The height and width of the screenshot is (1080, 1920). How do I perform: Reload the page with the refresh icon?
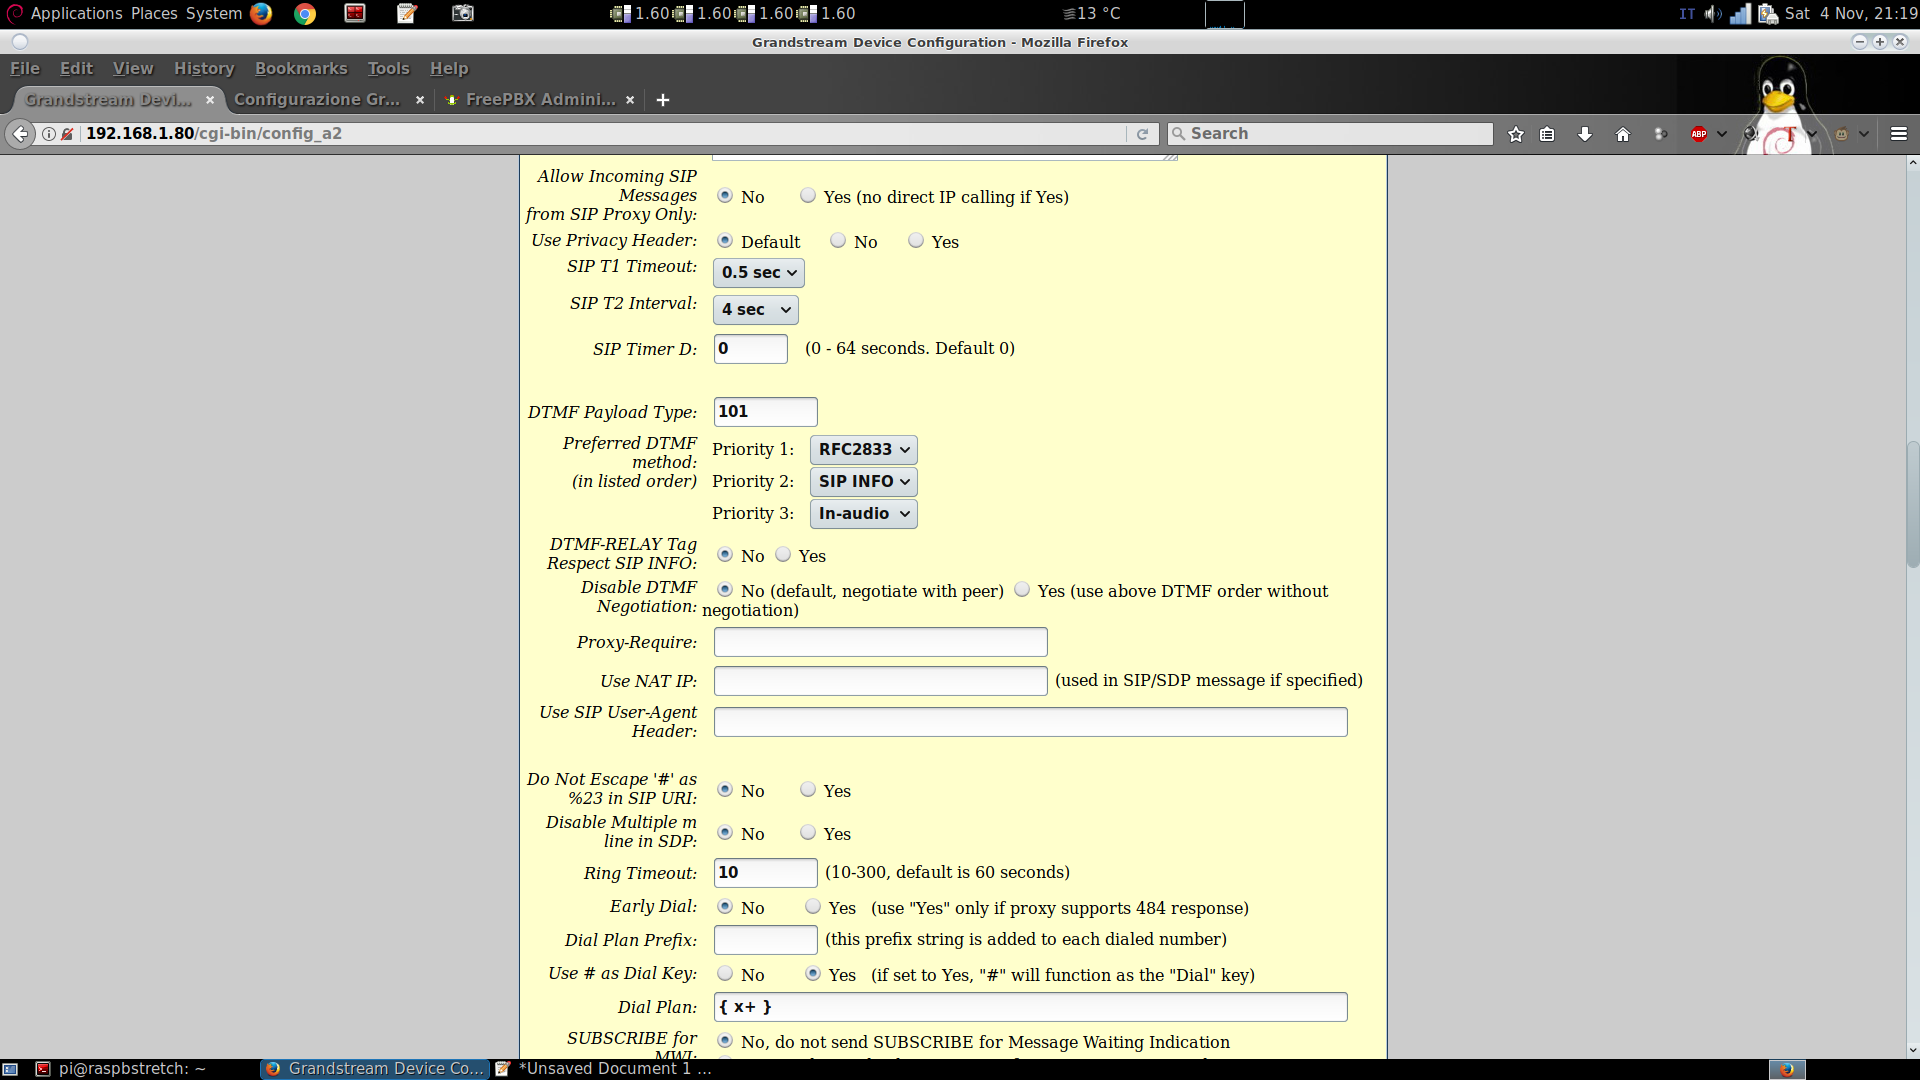coord(1142,134)
